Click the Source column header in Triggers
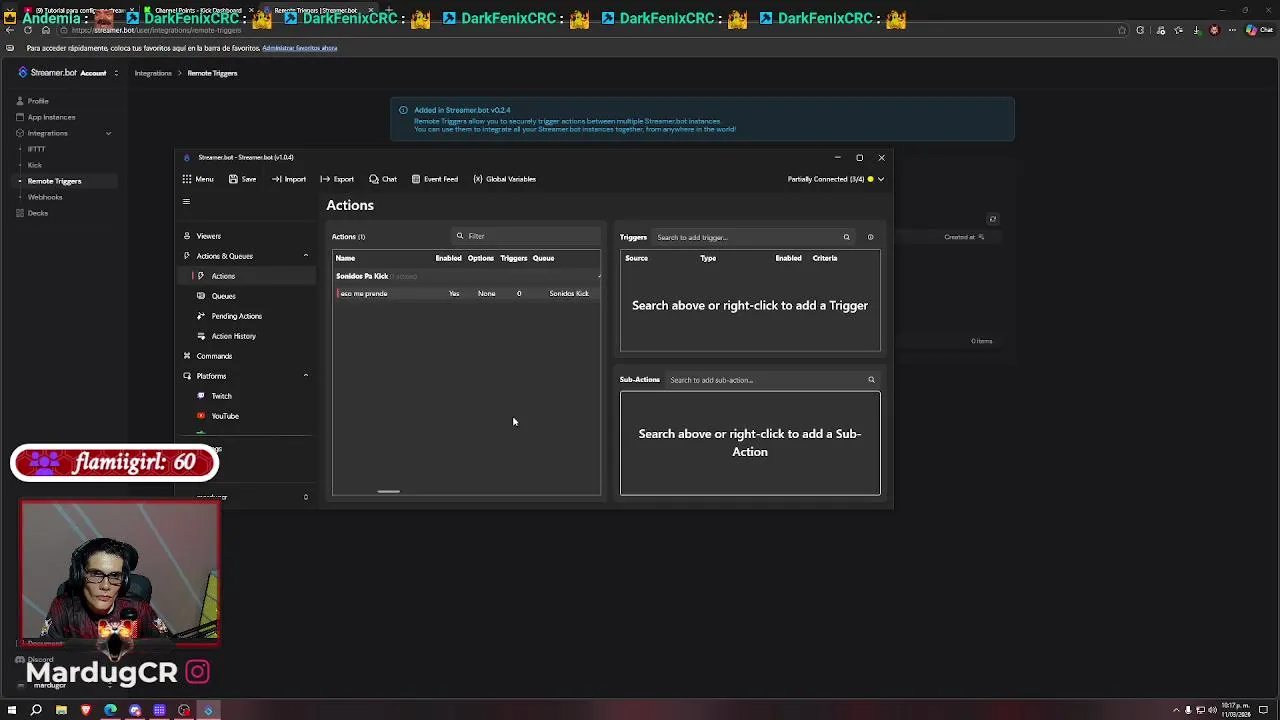The height and width of the screenshot is (720, 1280). (x=636, y=258)
